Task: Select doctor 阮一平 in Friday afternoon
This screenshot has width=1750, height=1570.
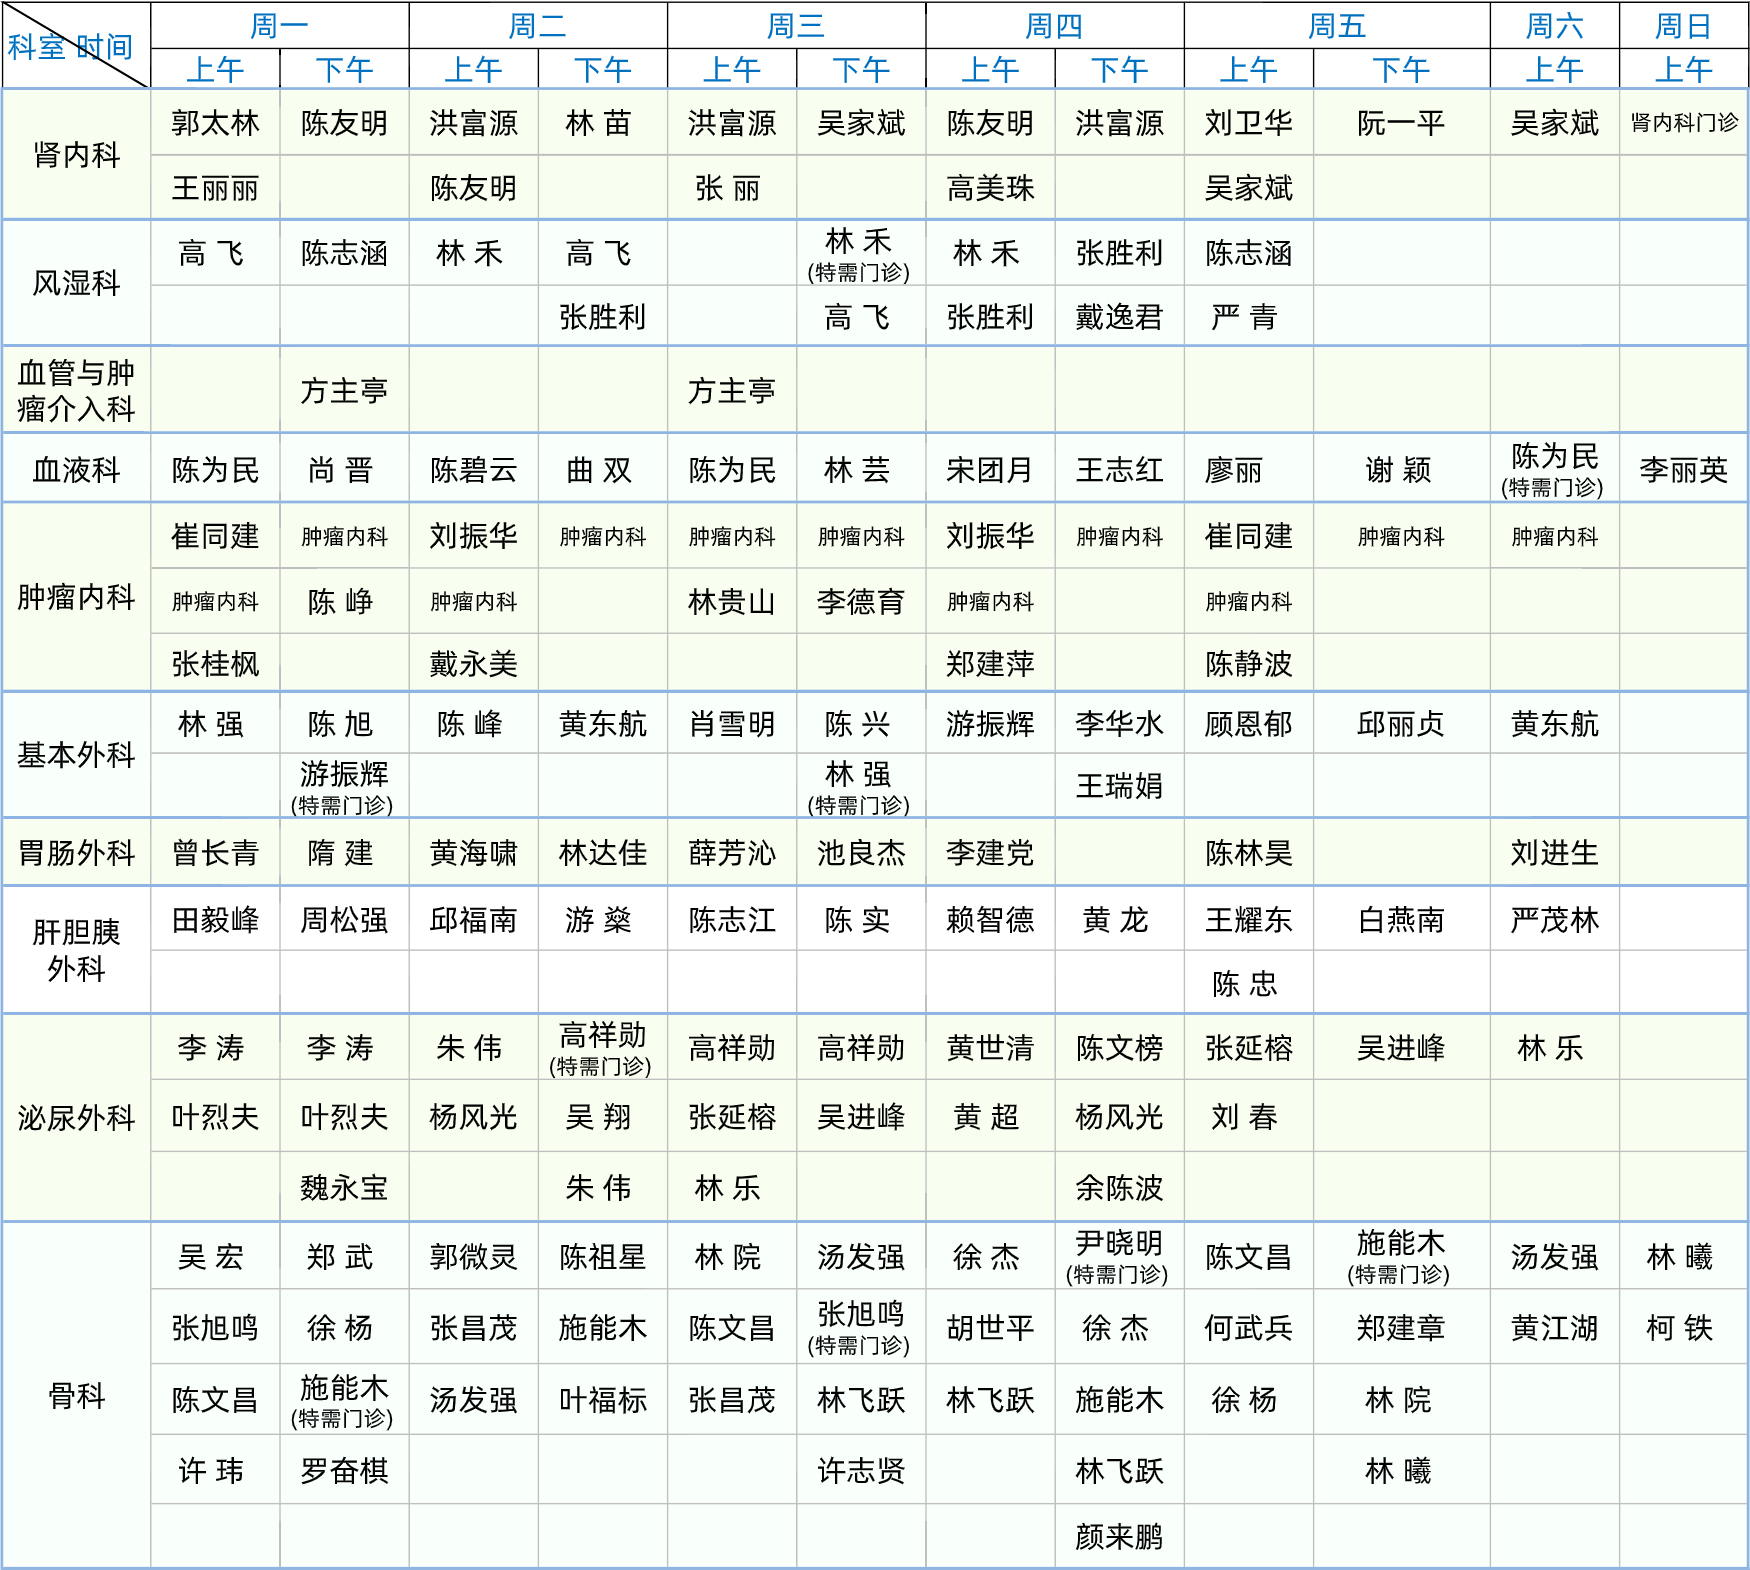Action: (x=1400, y=123)
